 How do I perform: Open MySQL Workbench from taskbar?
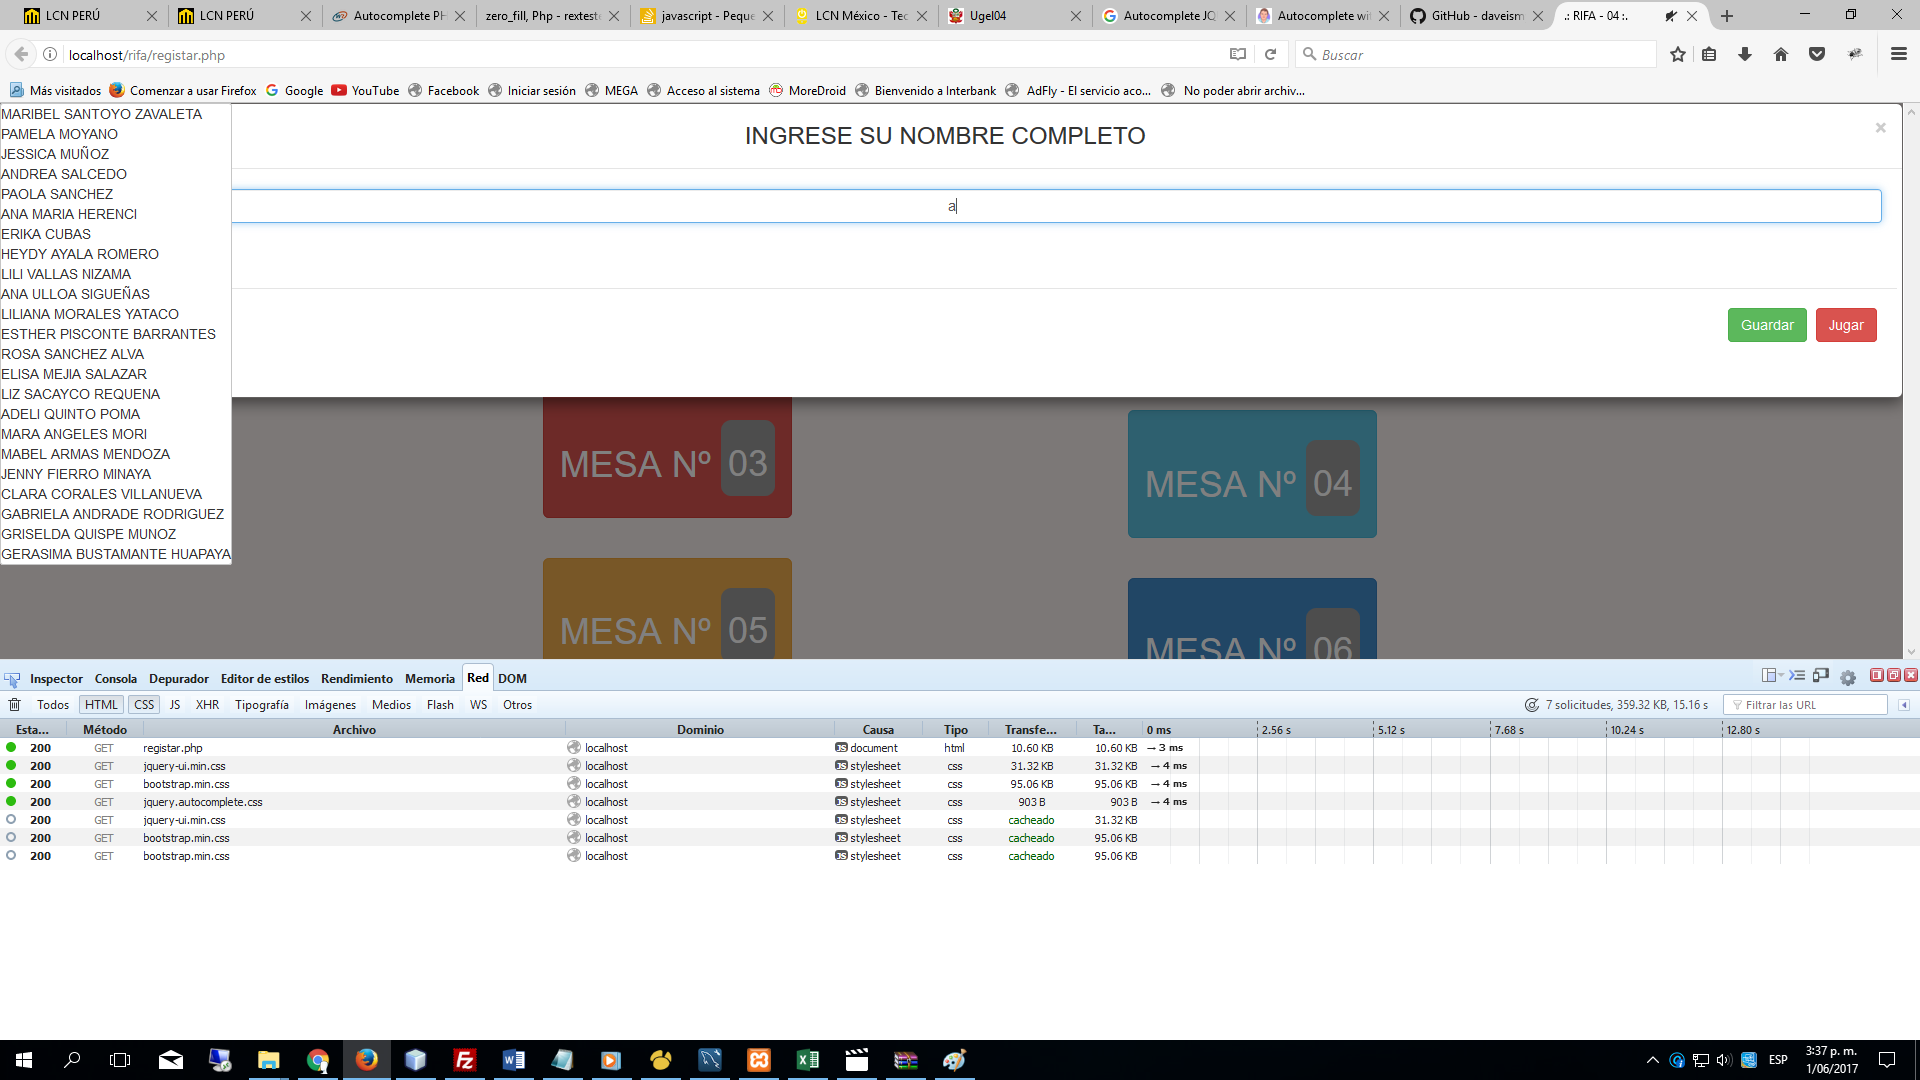(x=710, y=1060)
